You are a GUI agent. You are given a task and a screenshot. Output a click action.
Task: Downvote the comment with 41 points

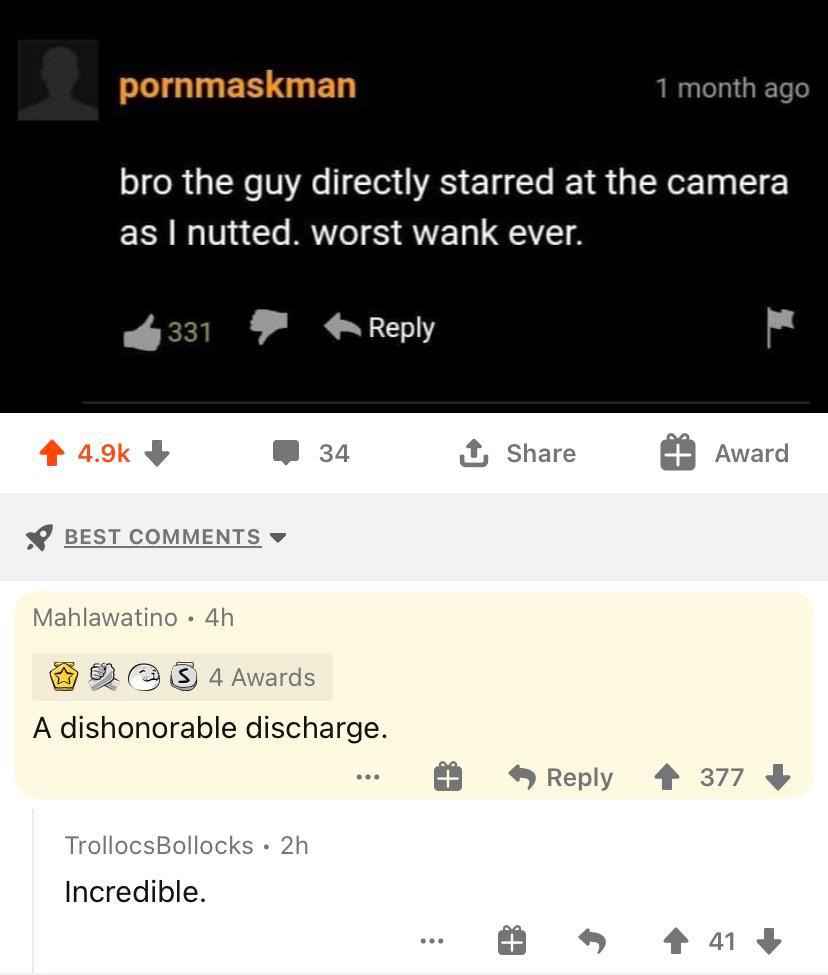(769, 941)
